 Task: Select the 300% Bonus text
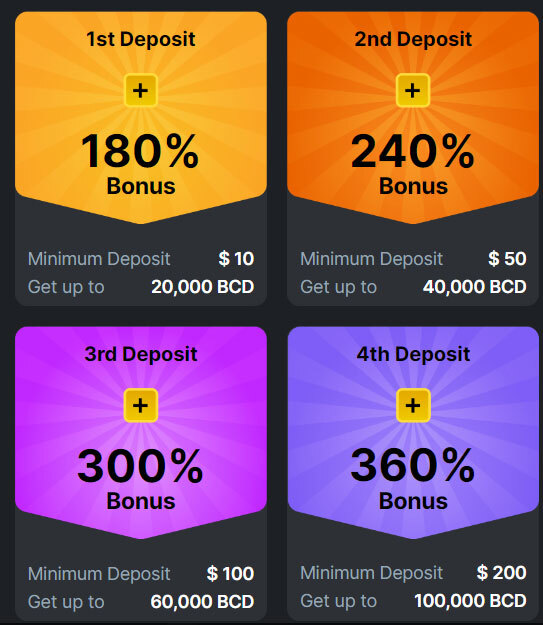click(140, 479)
